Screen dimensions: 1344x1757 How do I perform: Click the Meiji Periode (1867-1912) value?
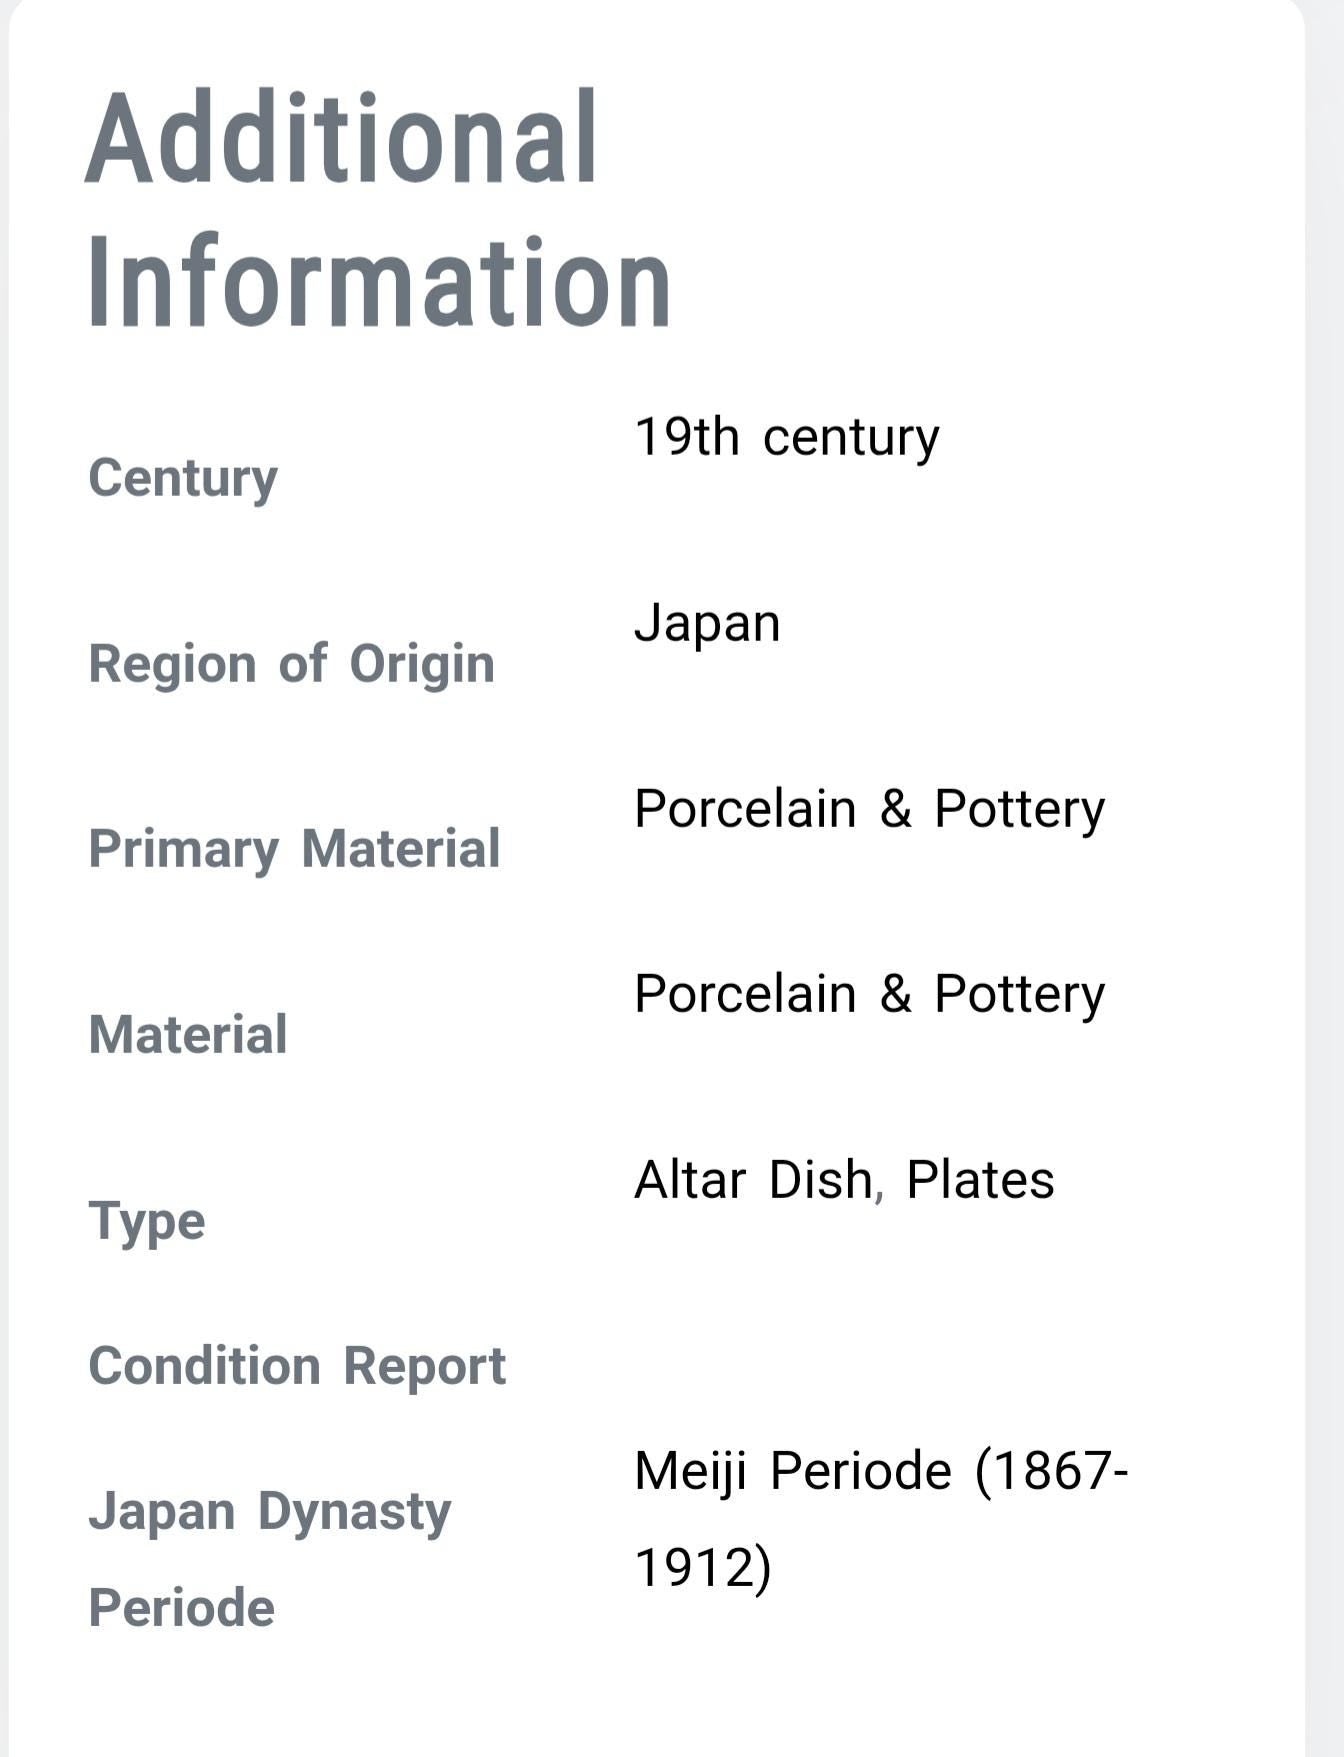point(882,1519)
